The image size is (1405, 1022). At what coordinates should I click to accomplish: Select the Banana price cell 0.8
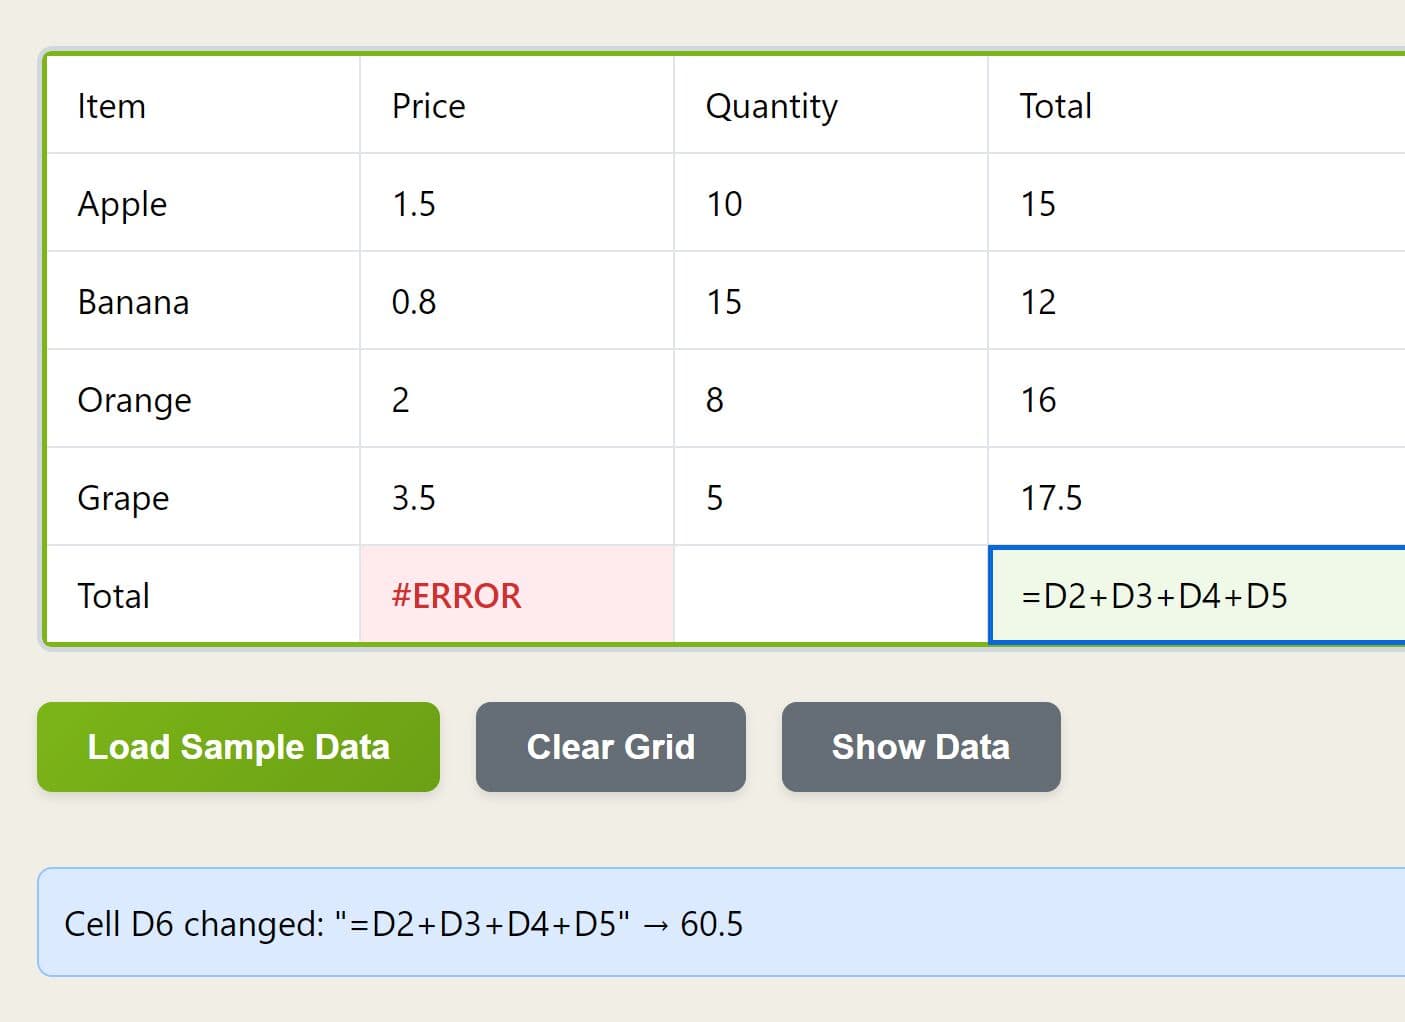click(x=517, y=301)
